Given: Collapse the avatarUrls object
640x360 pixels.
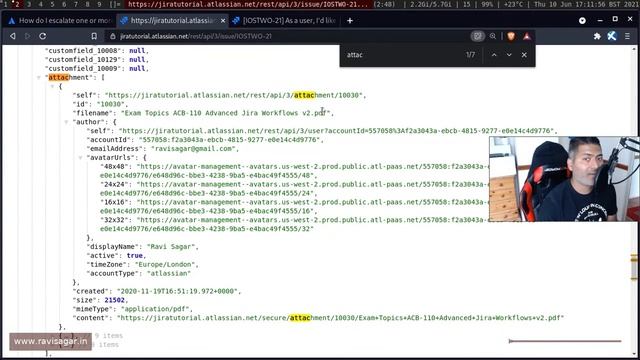Looking at the screenshot, I should pyautogui.click(x=80, y=158).
